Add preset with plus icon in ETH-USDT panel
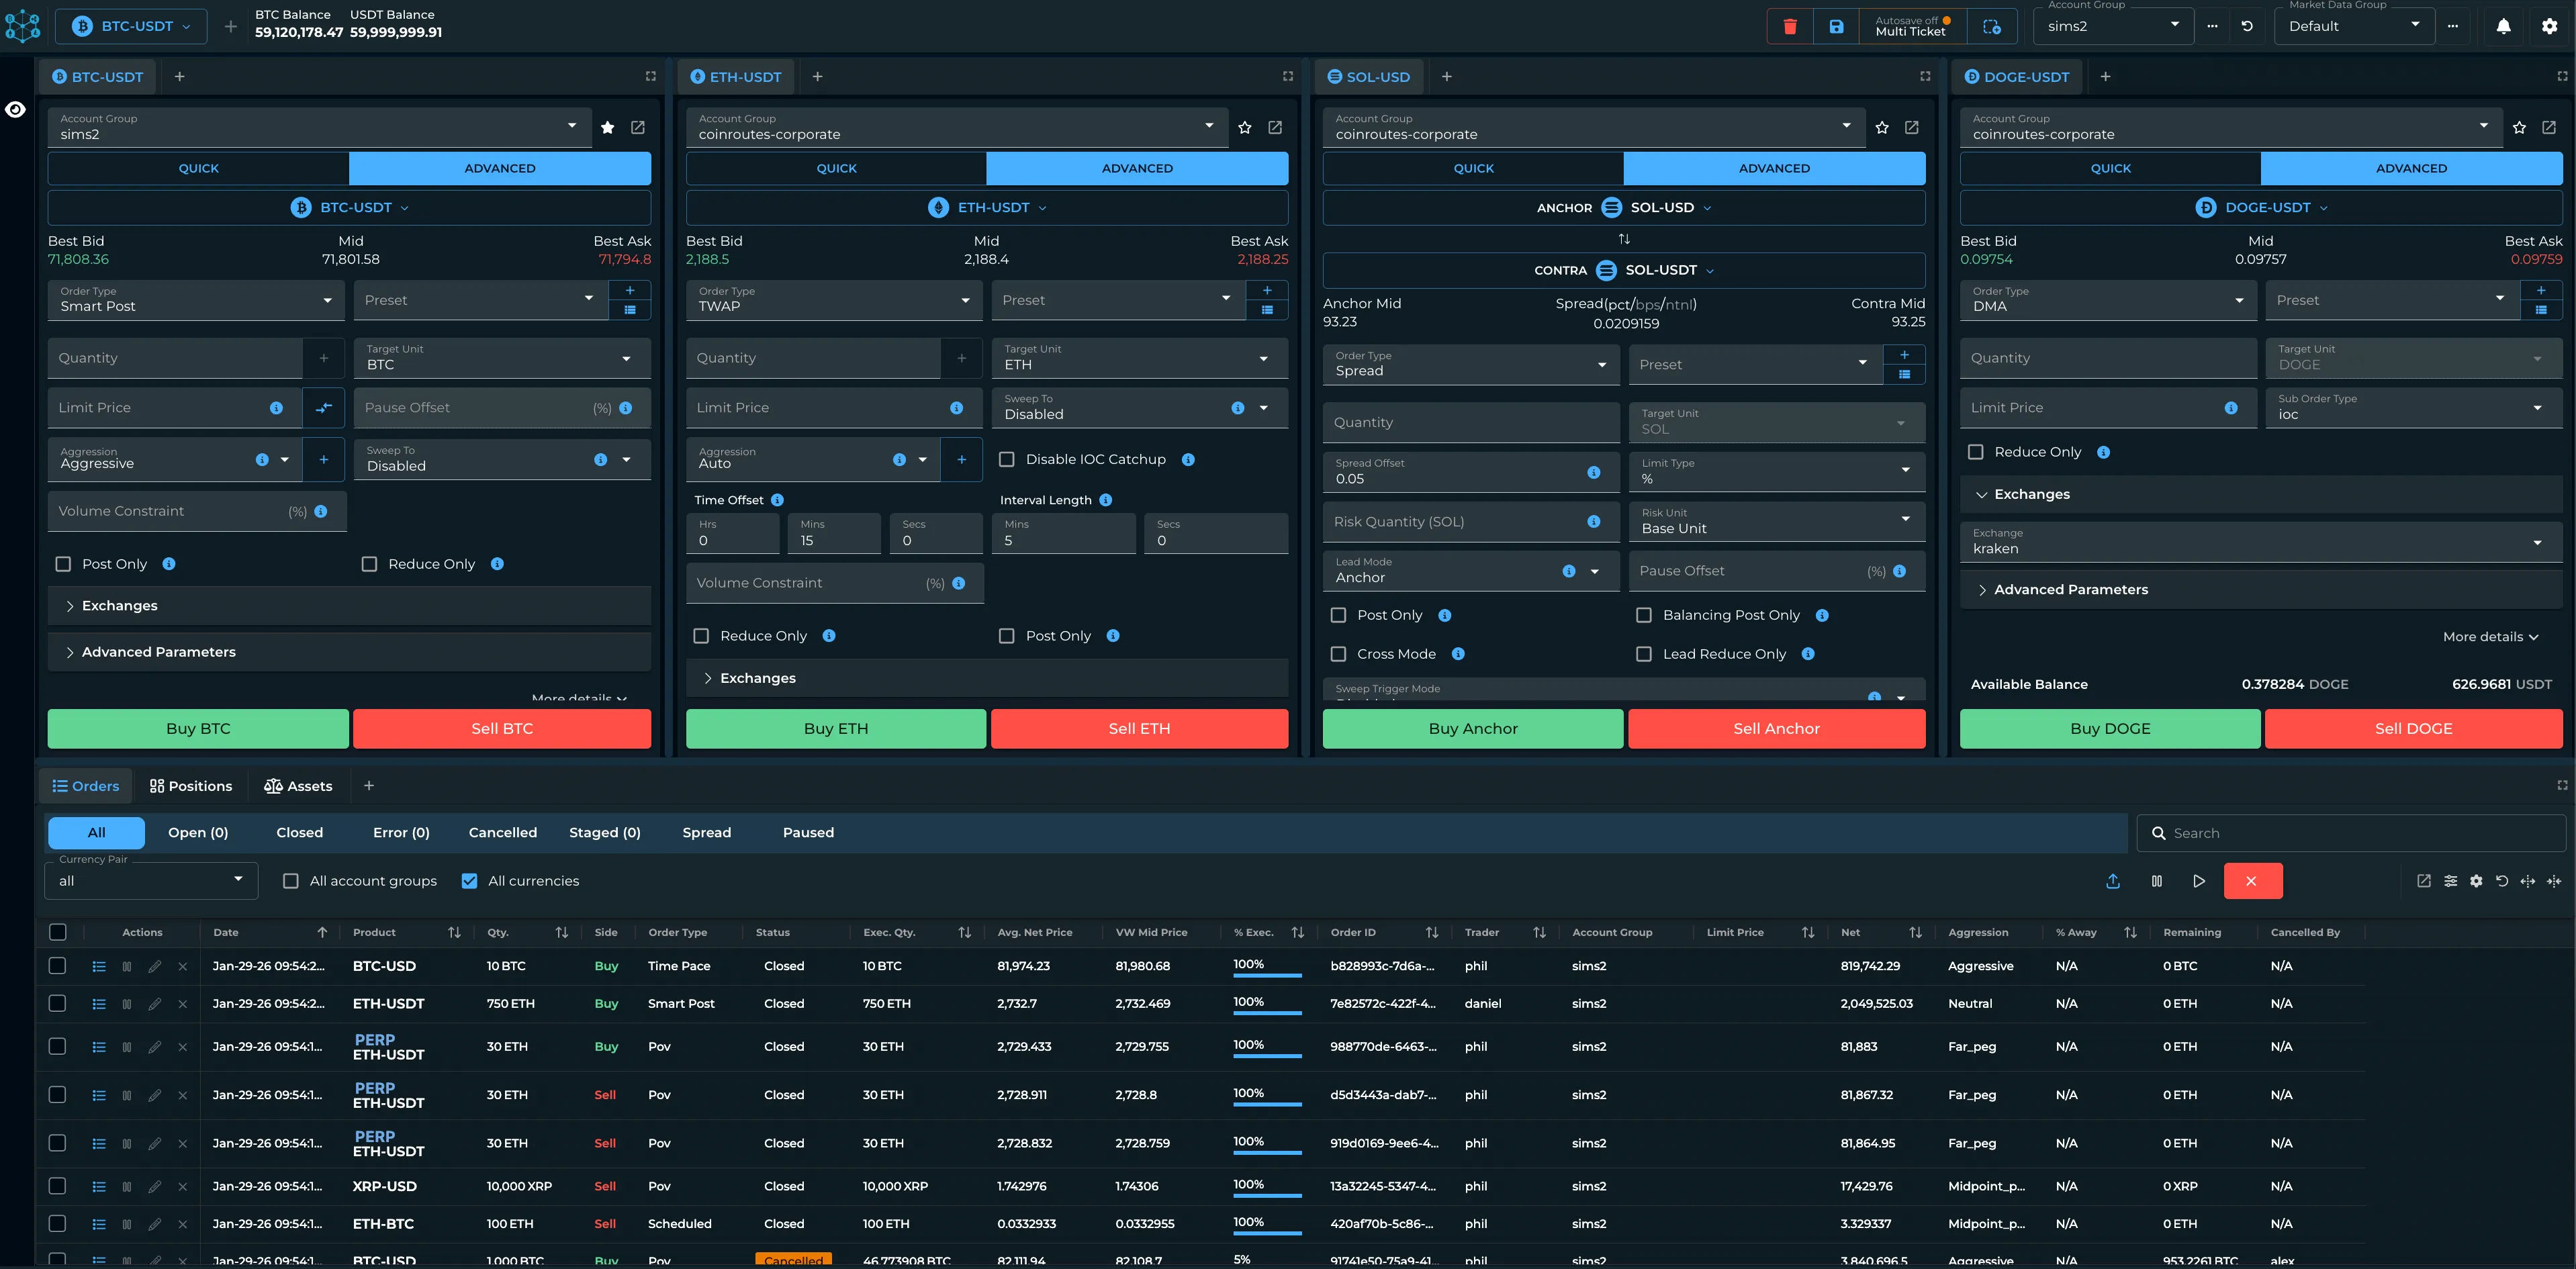 coord(1267,290)
